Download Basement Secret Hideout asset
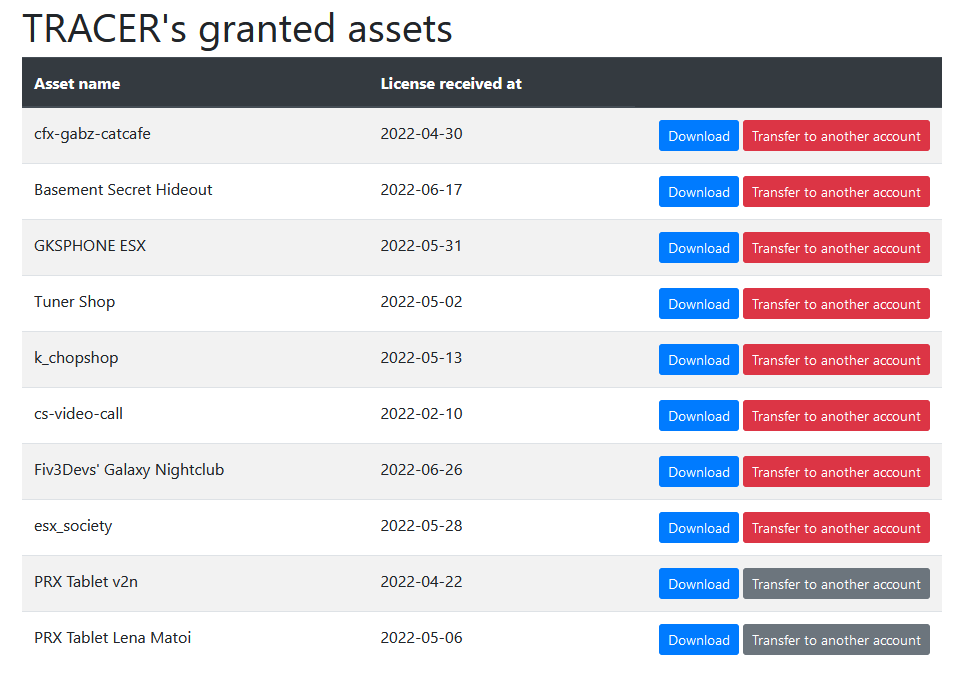 pyautogui.click(x=699, y=192)
